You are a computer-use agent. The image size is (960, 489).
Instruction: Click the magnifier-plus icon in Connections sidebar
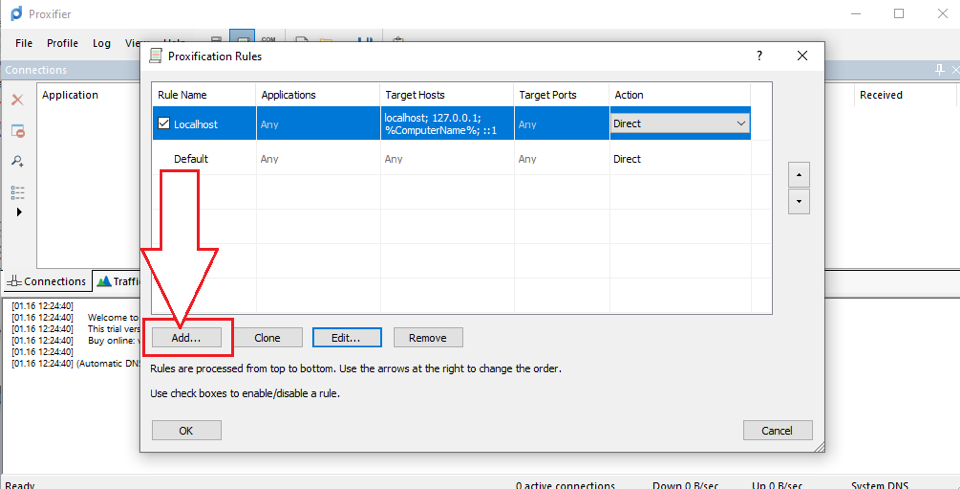point(18,161)
